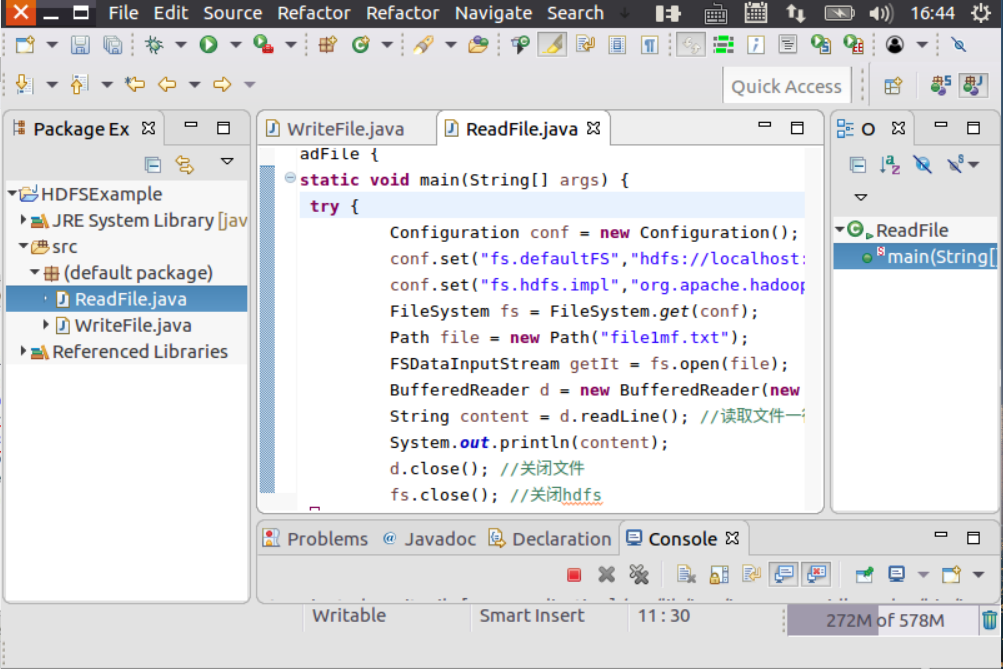Image resolution: width=1003 pixels, height=669 pixels.
Task: Click Next Annotation arrow icon
Action: click(x=24, y=84)
